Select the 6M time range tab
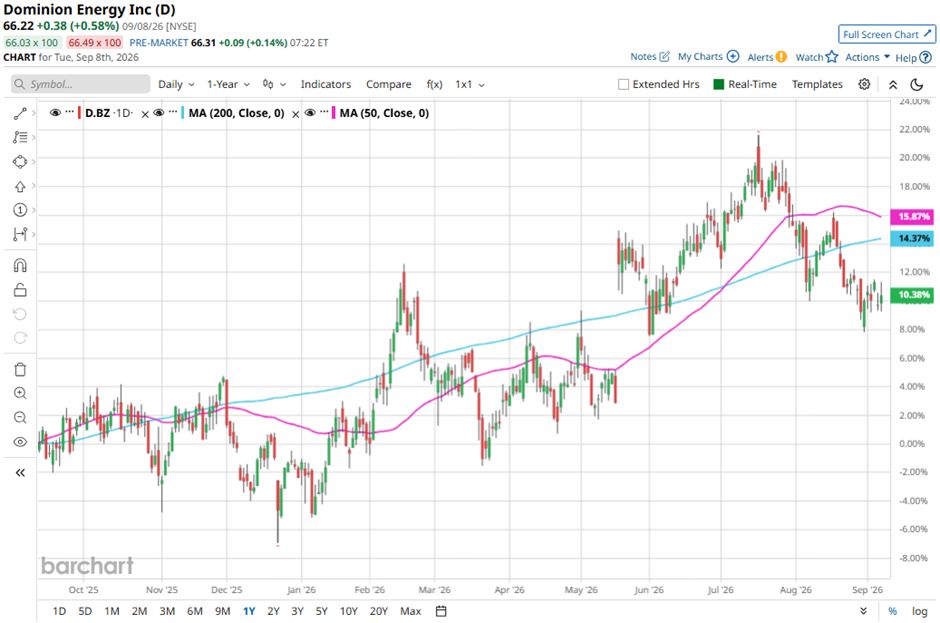The height and width of the screenshot is (623, 940). [x=195, y=611]
